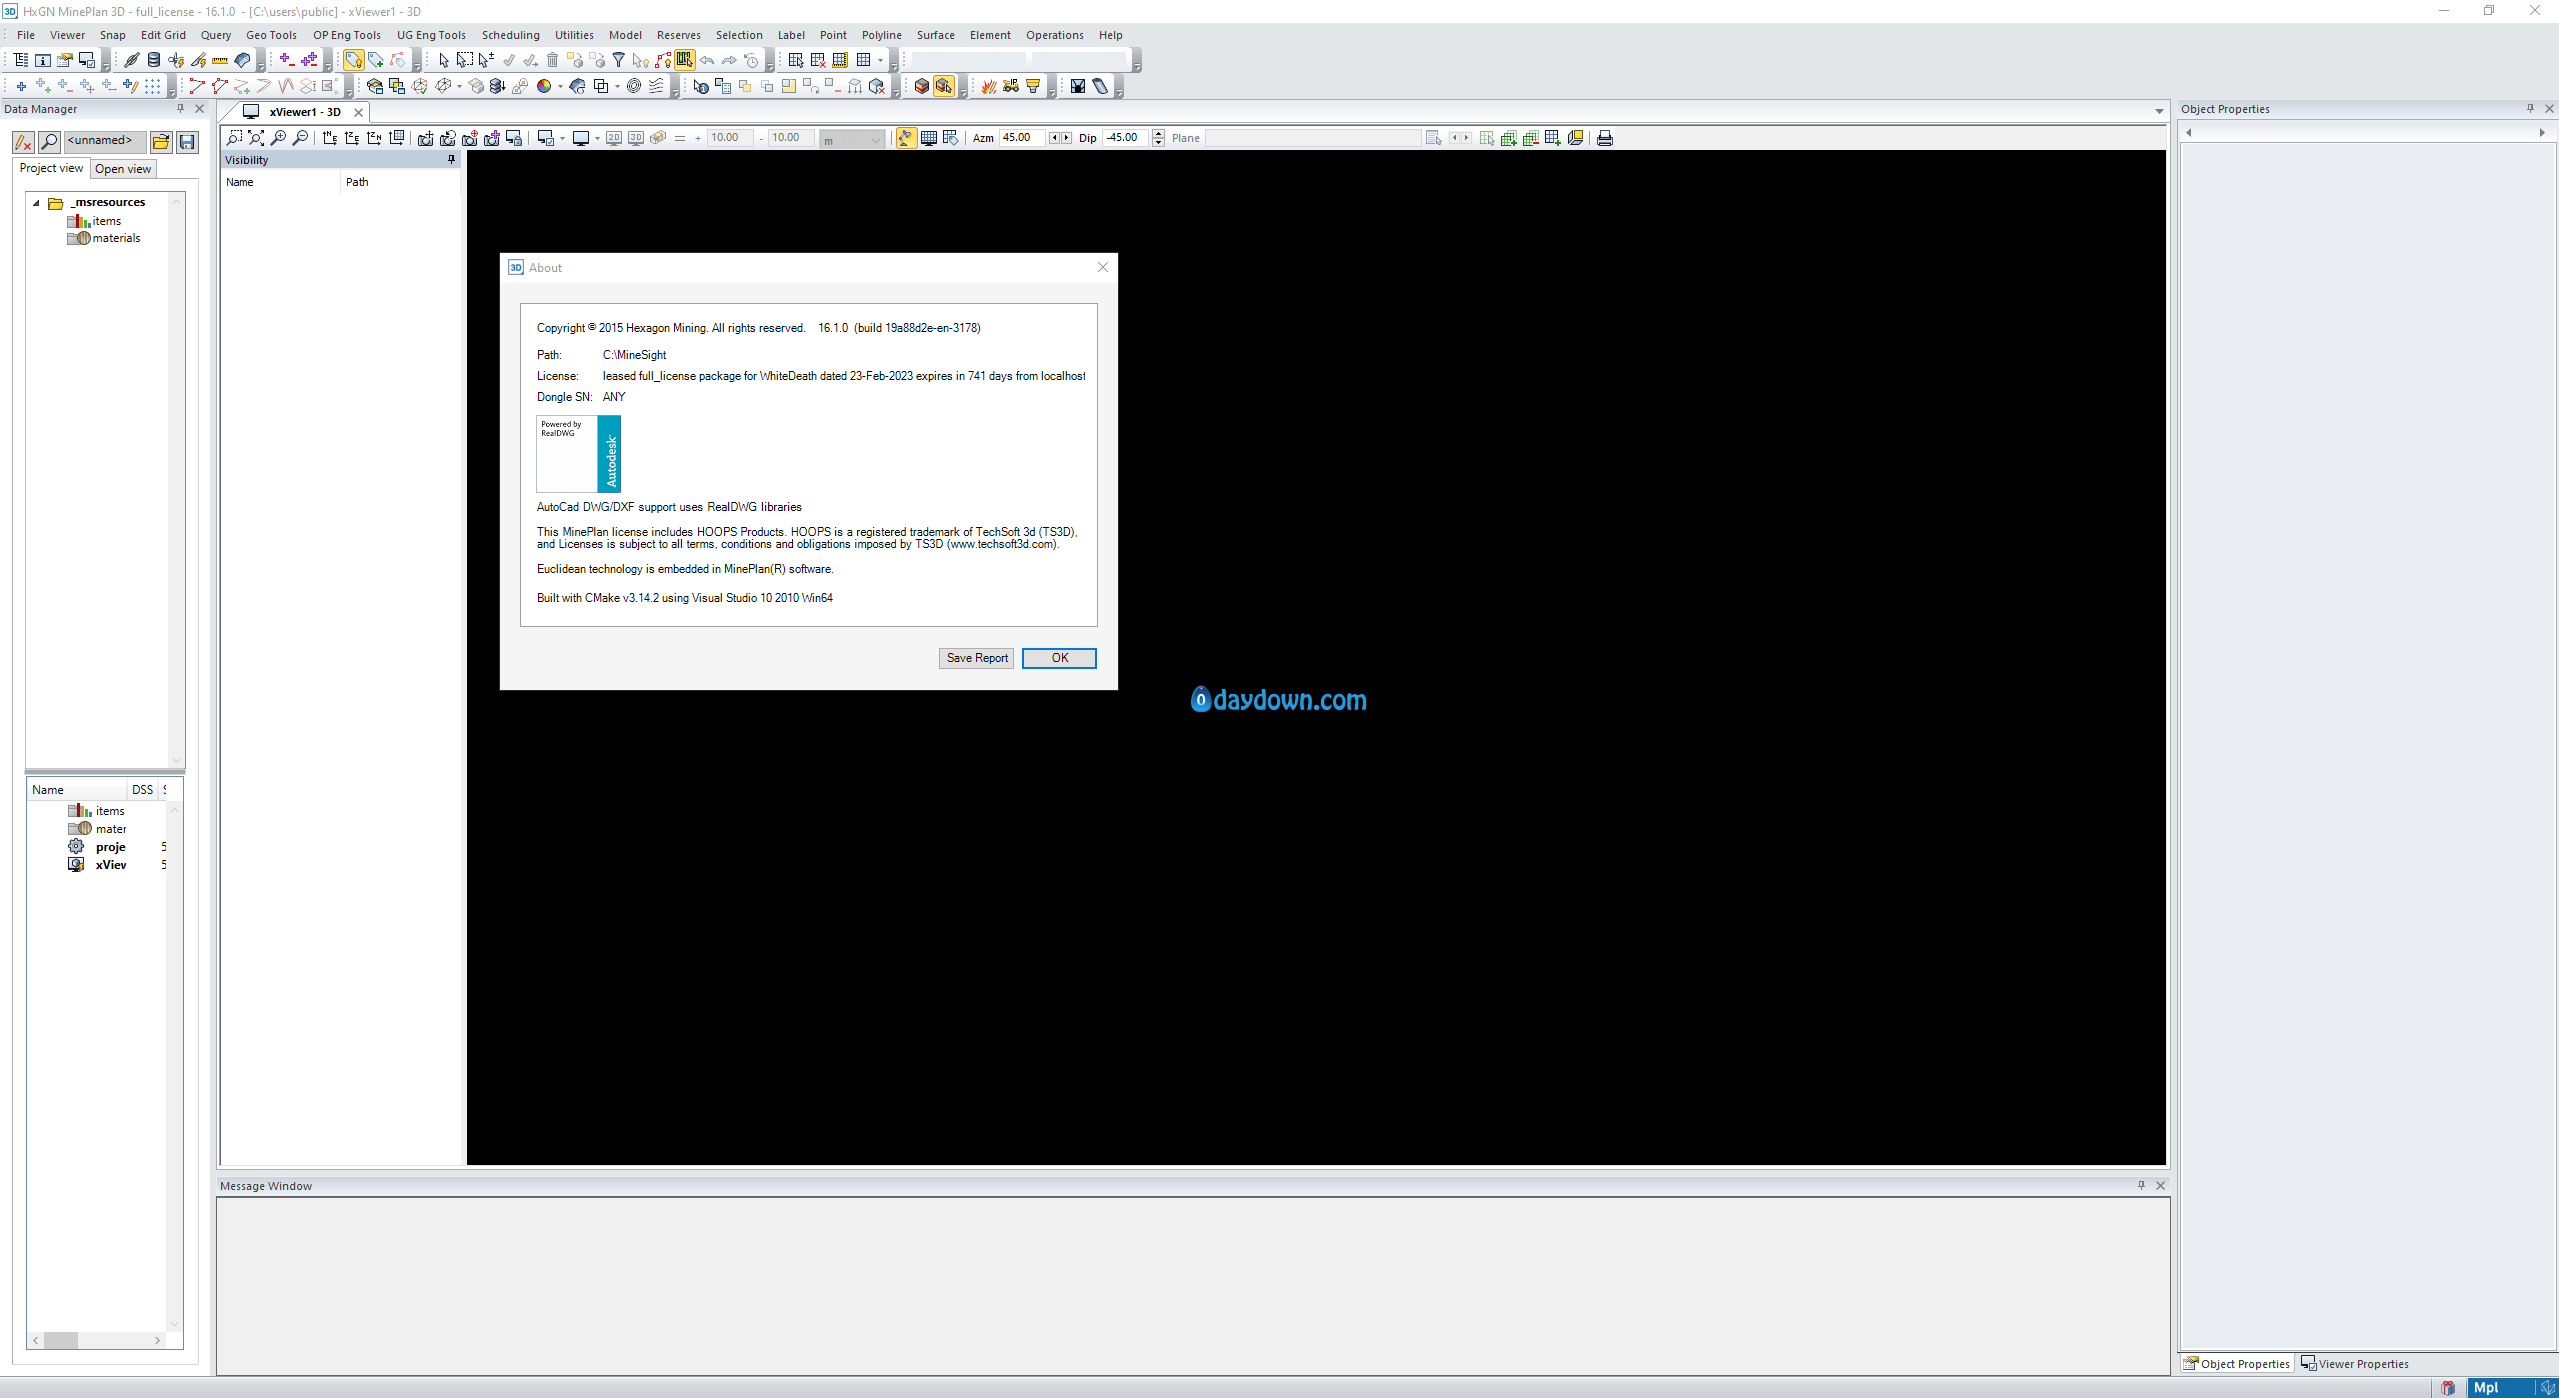Click the zoom extents icon in viewer toolbar

pos(256,138)
